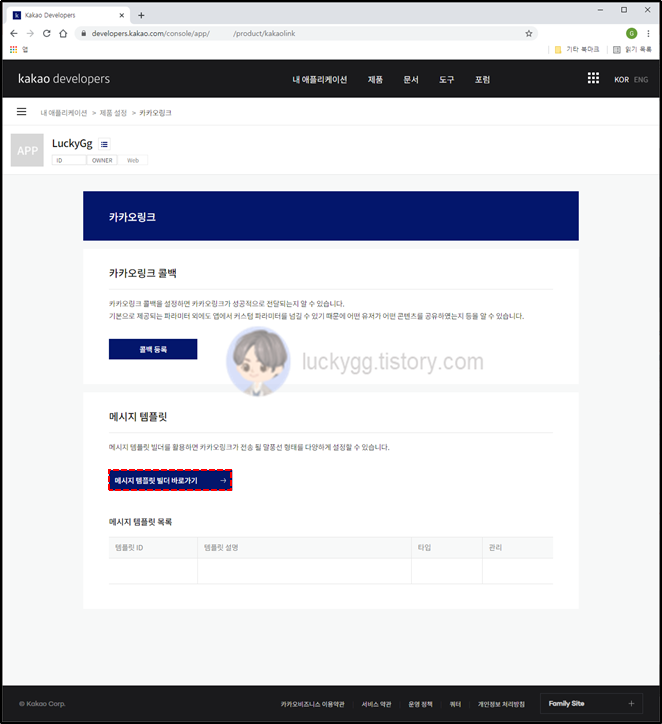
Task: Open 서비스 약관 footer link
Action: click(x=376, y=704)
